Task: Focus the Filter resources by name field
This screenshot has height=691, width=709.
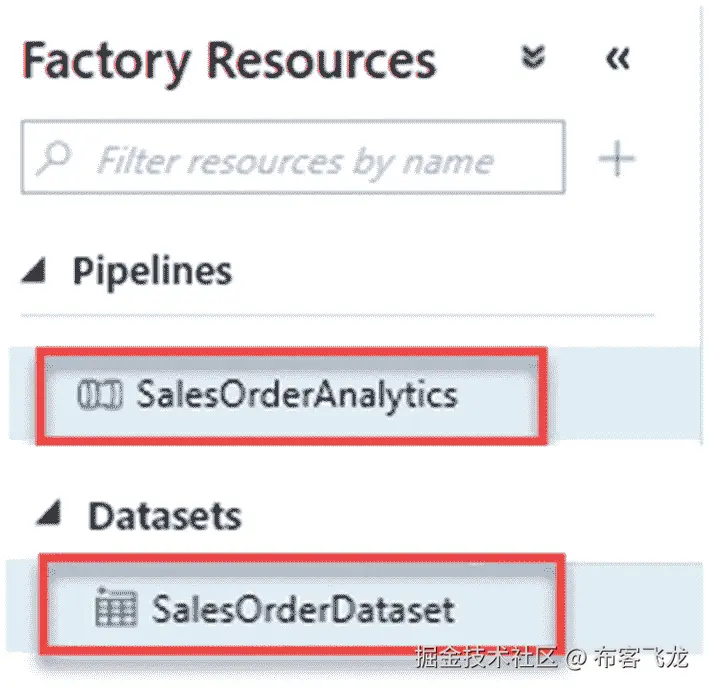Action: point(293,157)
